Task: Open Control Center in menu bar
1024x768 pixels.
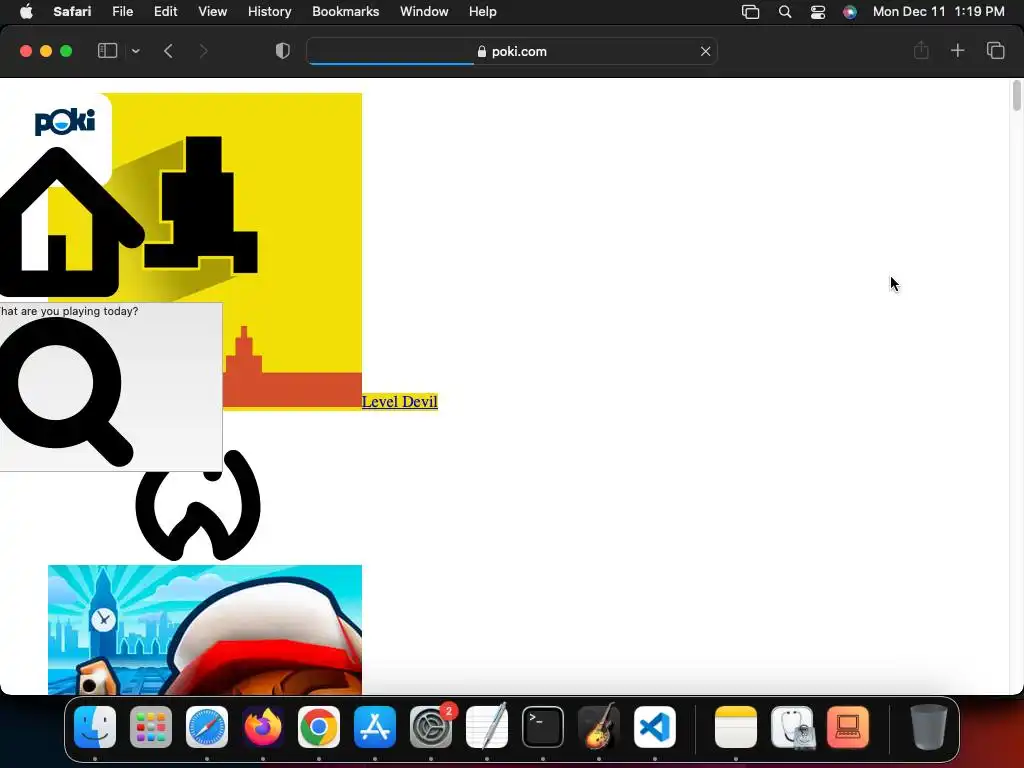Action: pos(818,12)
